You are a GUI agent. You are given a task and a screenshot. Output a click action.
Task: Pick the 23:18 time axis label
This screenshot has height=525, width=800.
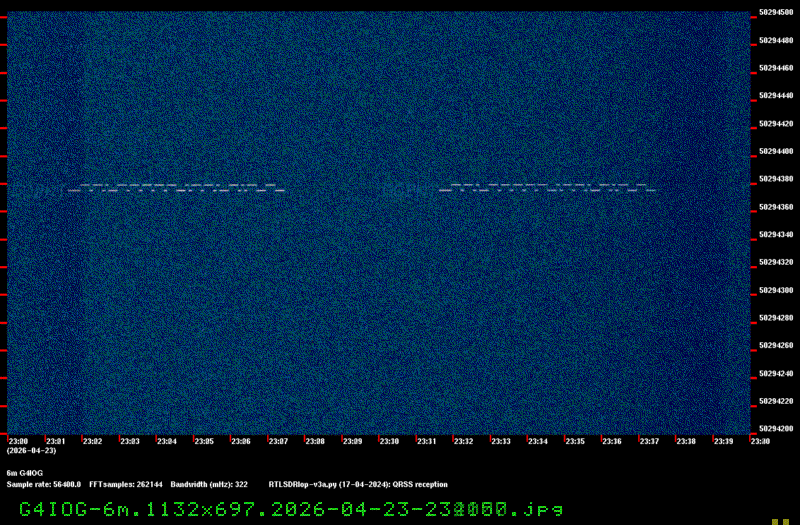click(x=686, y=441)
